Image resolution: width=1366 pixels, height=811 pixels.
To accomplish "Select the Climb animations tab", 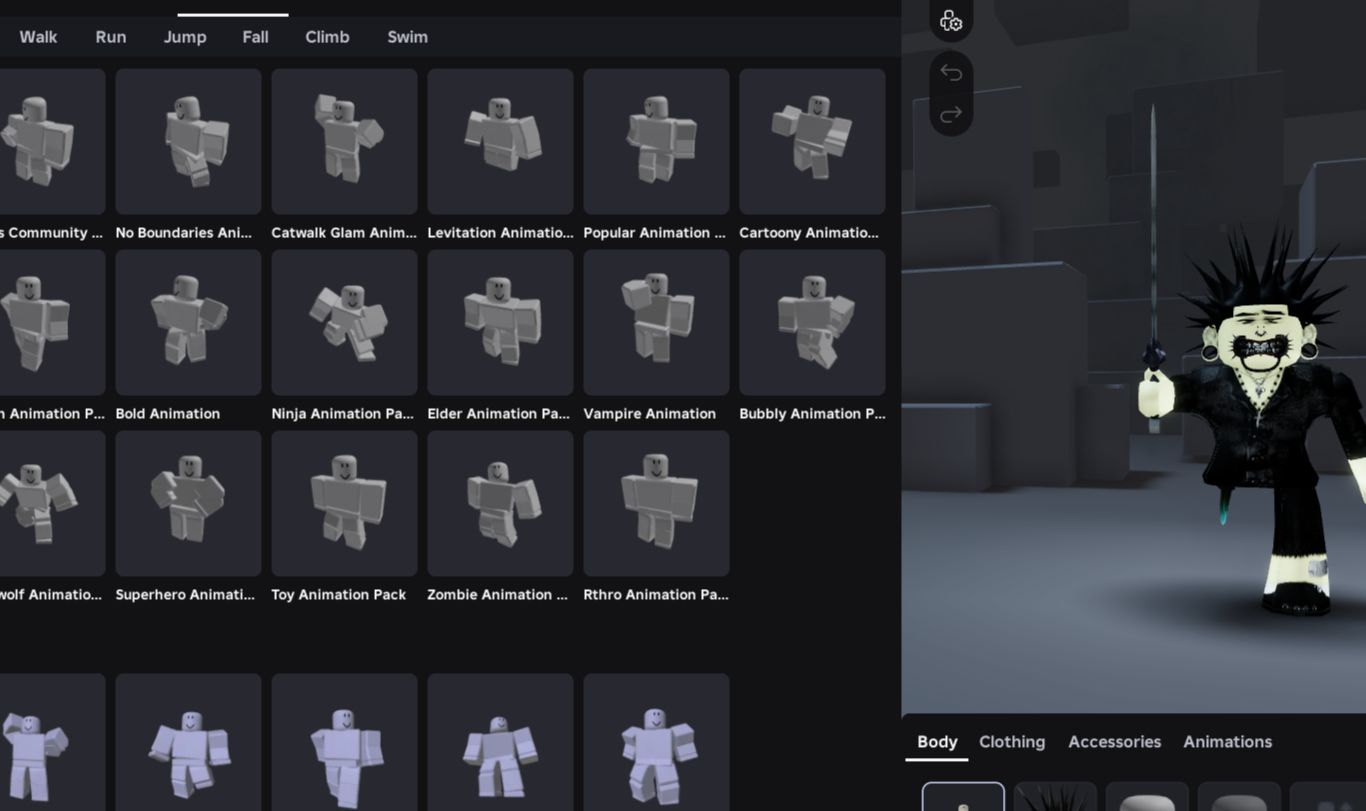I will click(327, 37).
